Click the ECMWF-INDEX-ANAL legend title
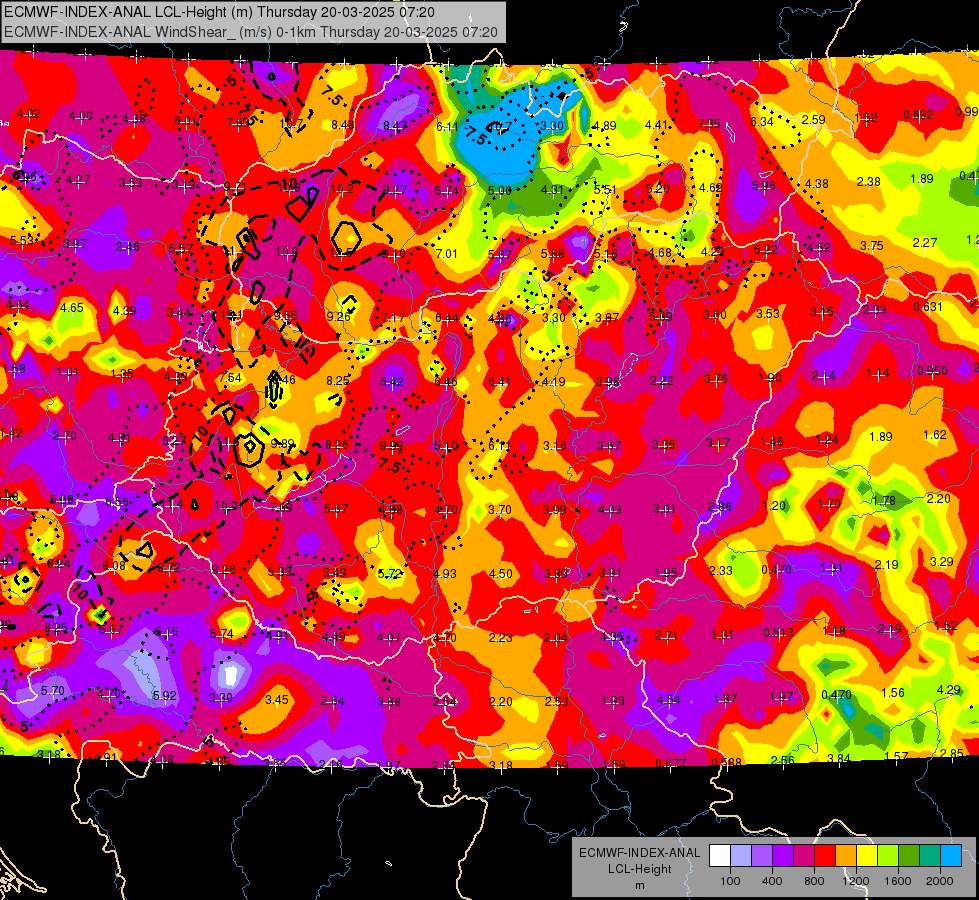The height and width of the screenshot is (900, 979). click(x=639, y=853)
